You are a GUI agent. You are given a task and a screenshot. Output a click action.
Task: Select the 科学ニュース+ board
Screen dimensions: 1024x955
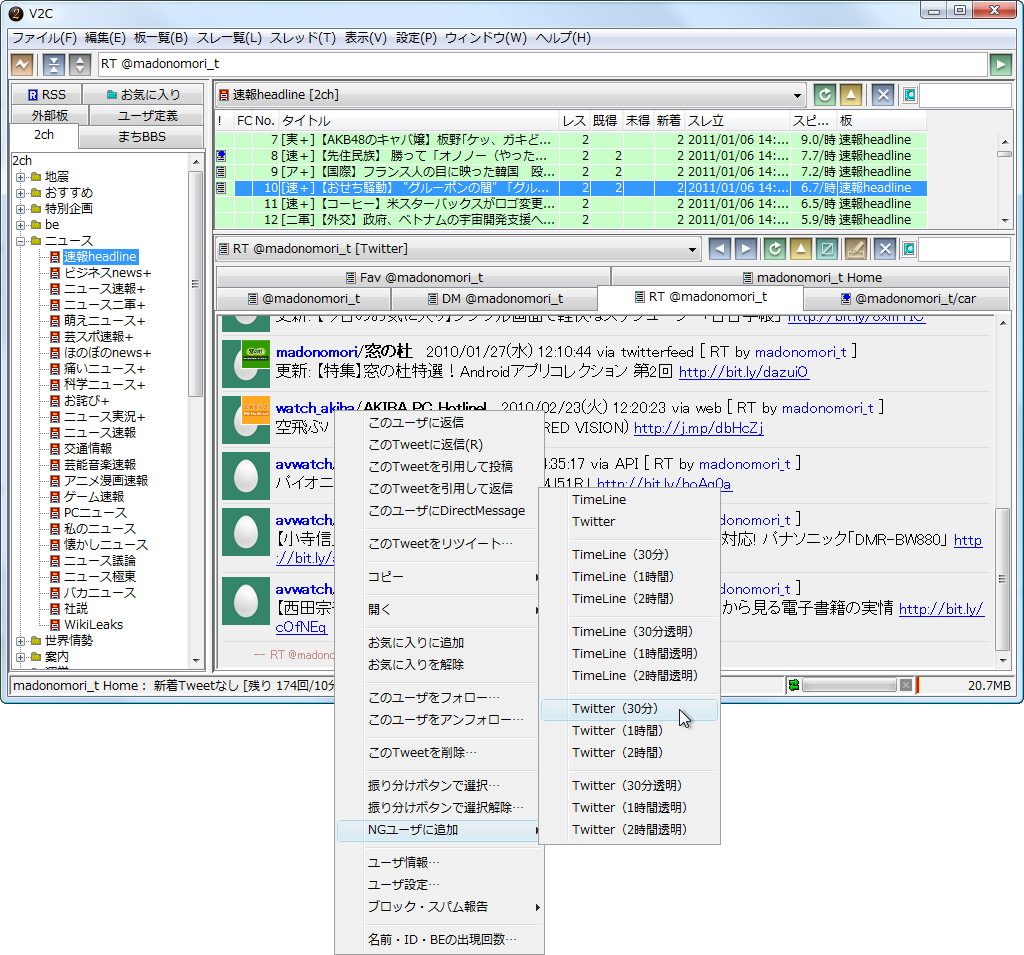click(x=104, y=385)
